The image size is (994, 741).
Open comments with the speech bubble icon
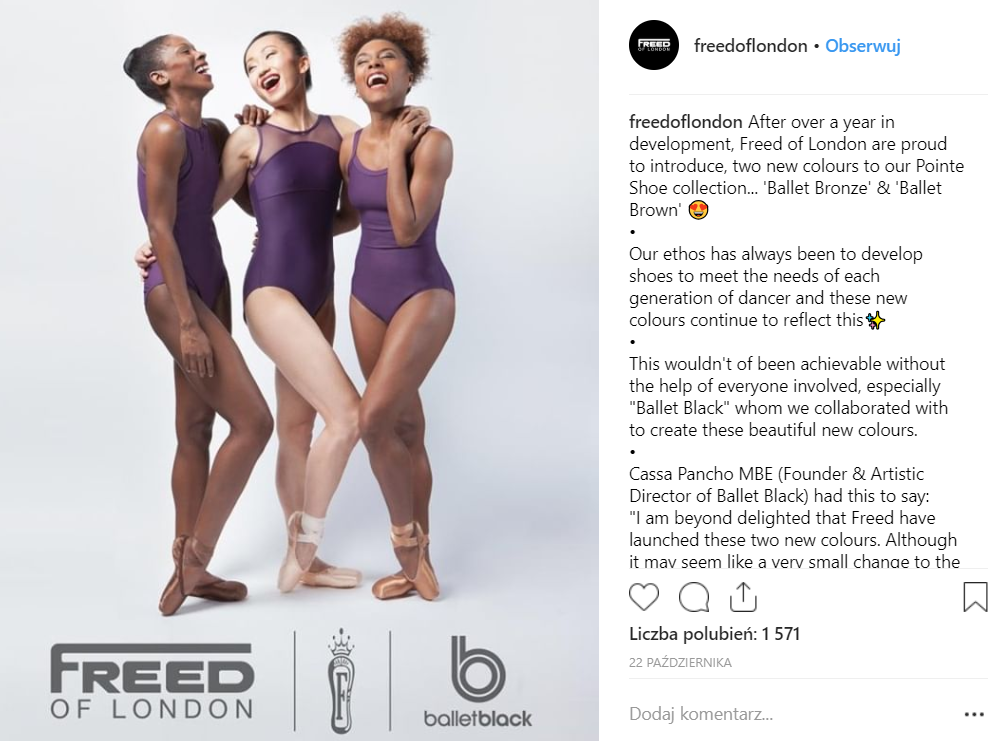(694, 597)
